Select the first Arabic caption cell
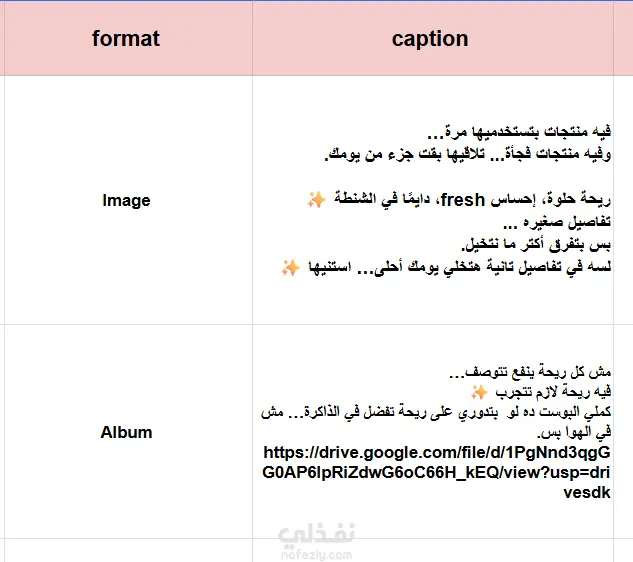Image resolution: width=633 pixels, height=562 pixels. coord(433,200)
